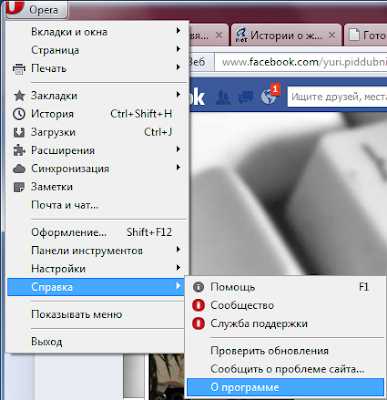Viewport: 387px width, 400px height.
Task: Click the Facebook cover photo
Action: pos(288,193)
